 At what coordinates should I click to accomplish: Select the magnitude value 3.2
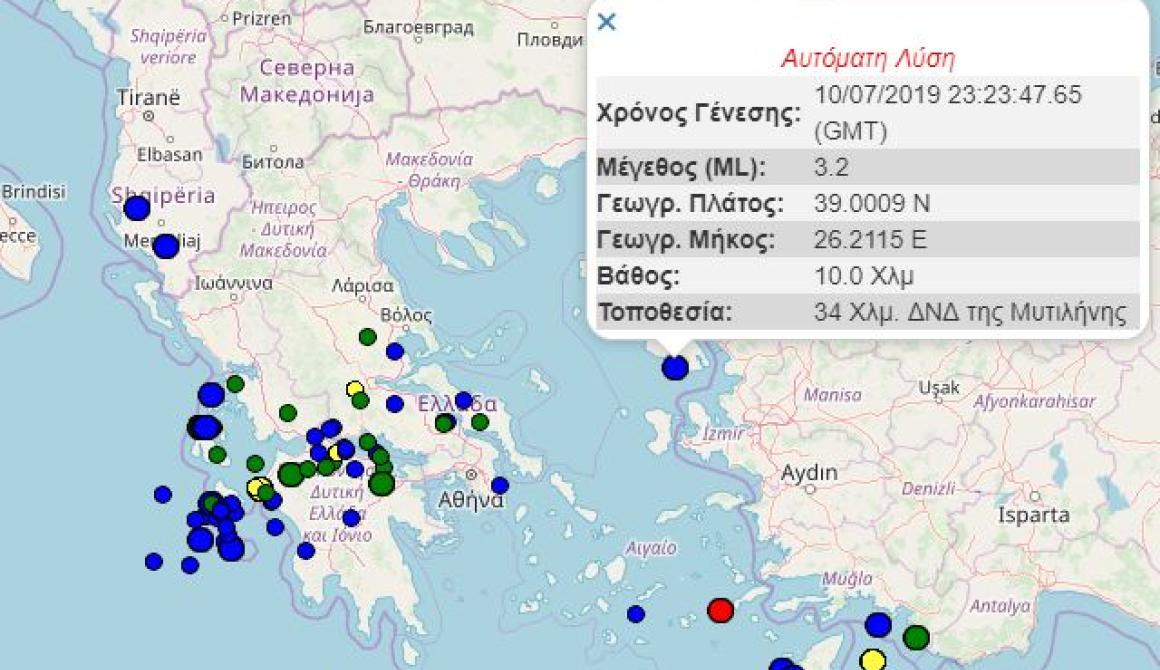click(x=831, y=166)
